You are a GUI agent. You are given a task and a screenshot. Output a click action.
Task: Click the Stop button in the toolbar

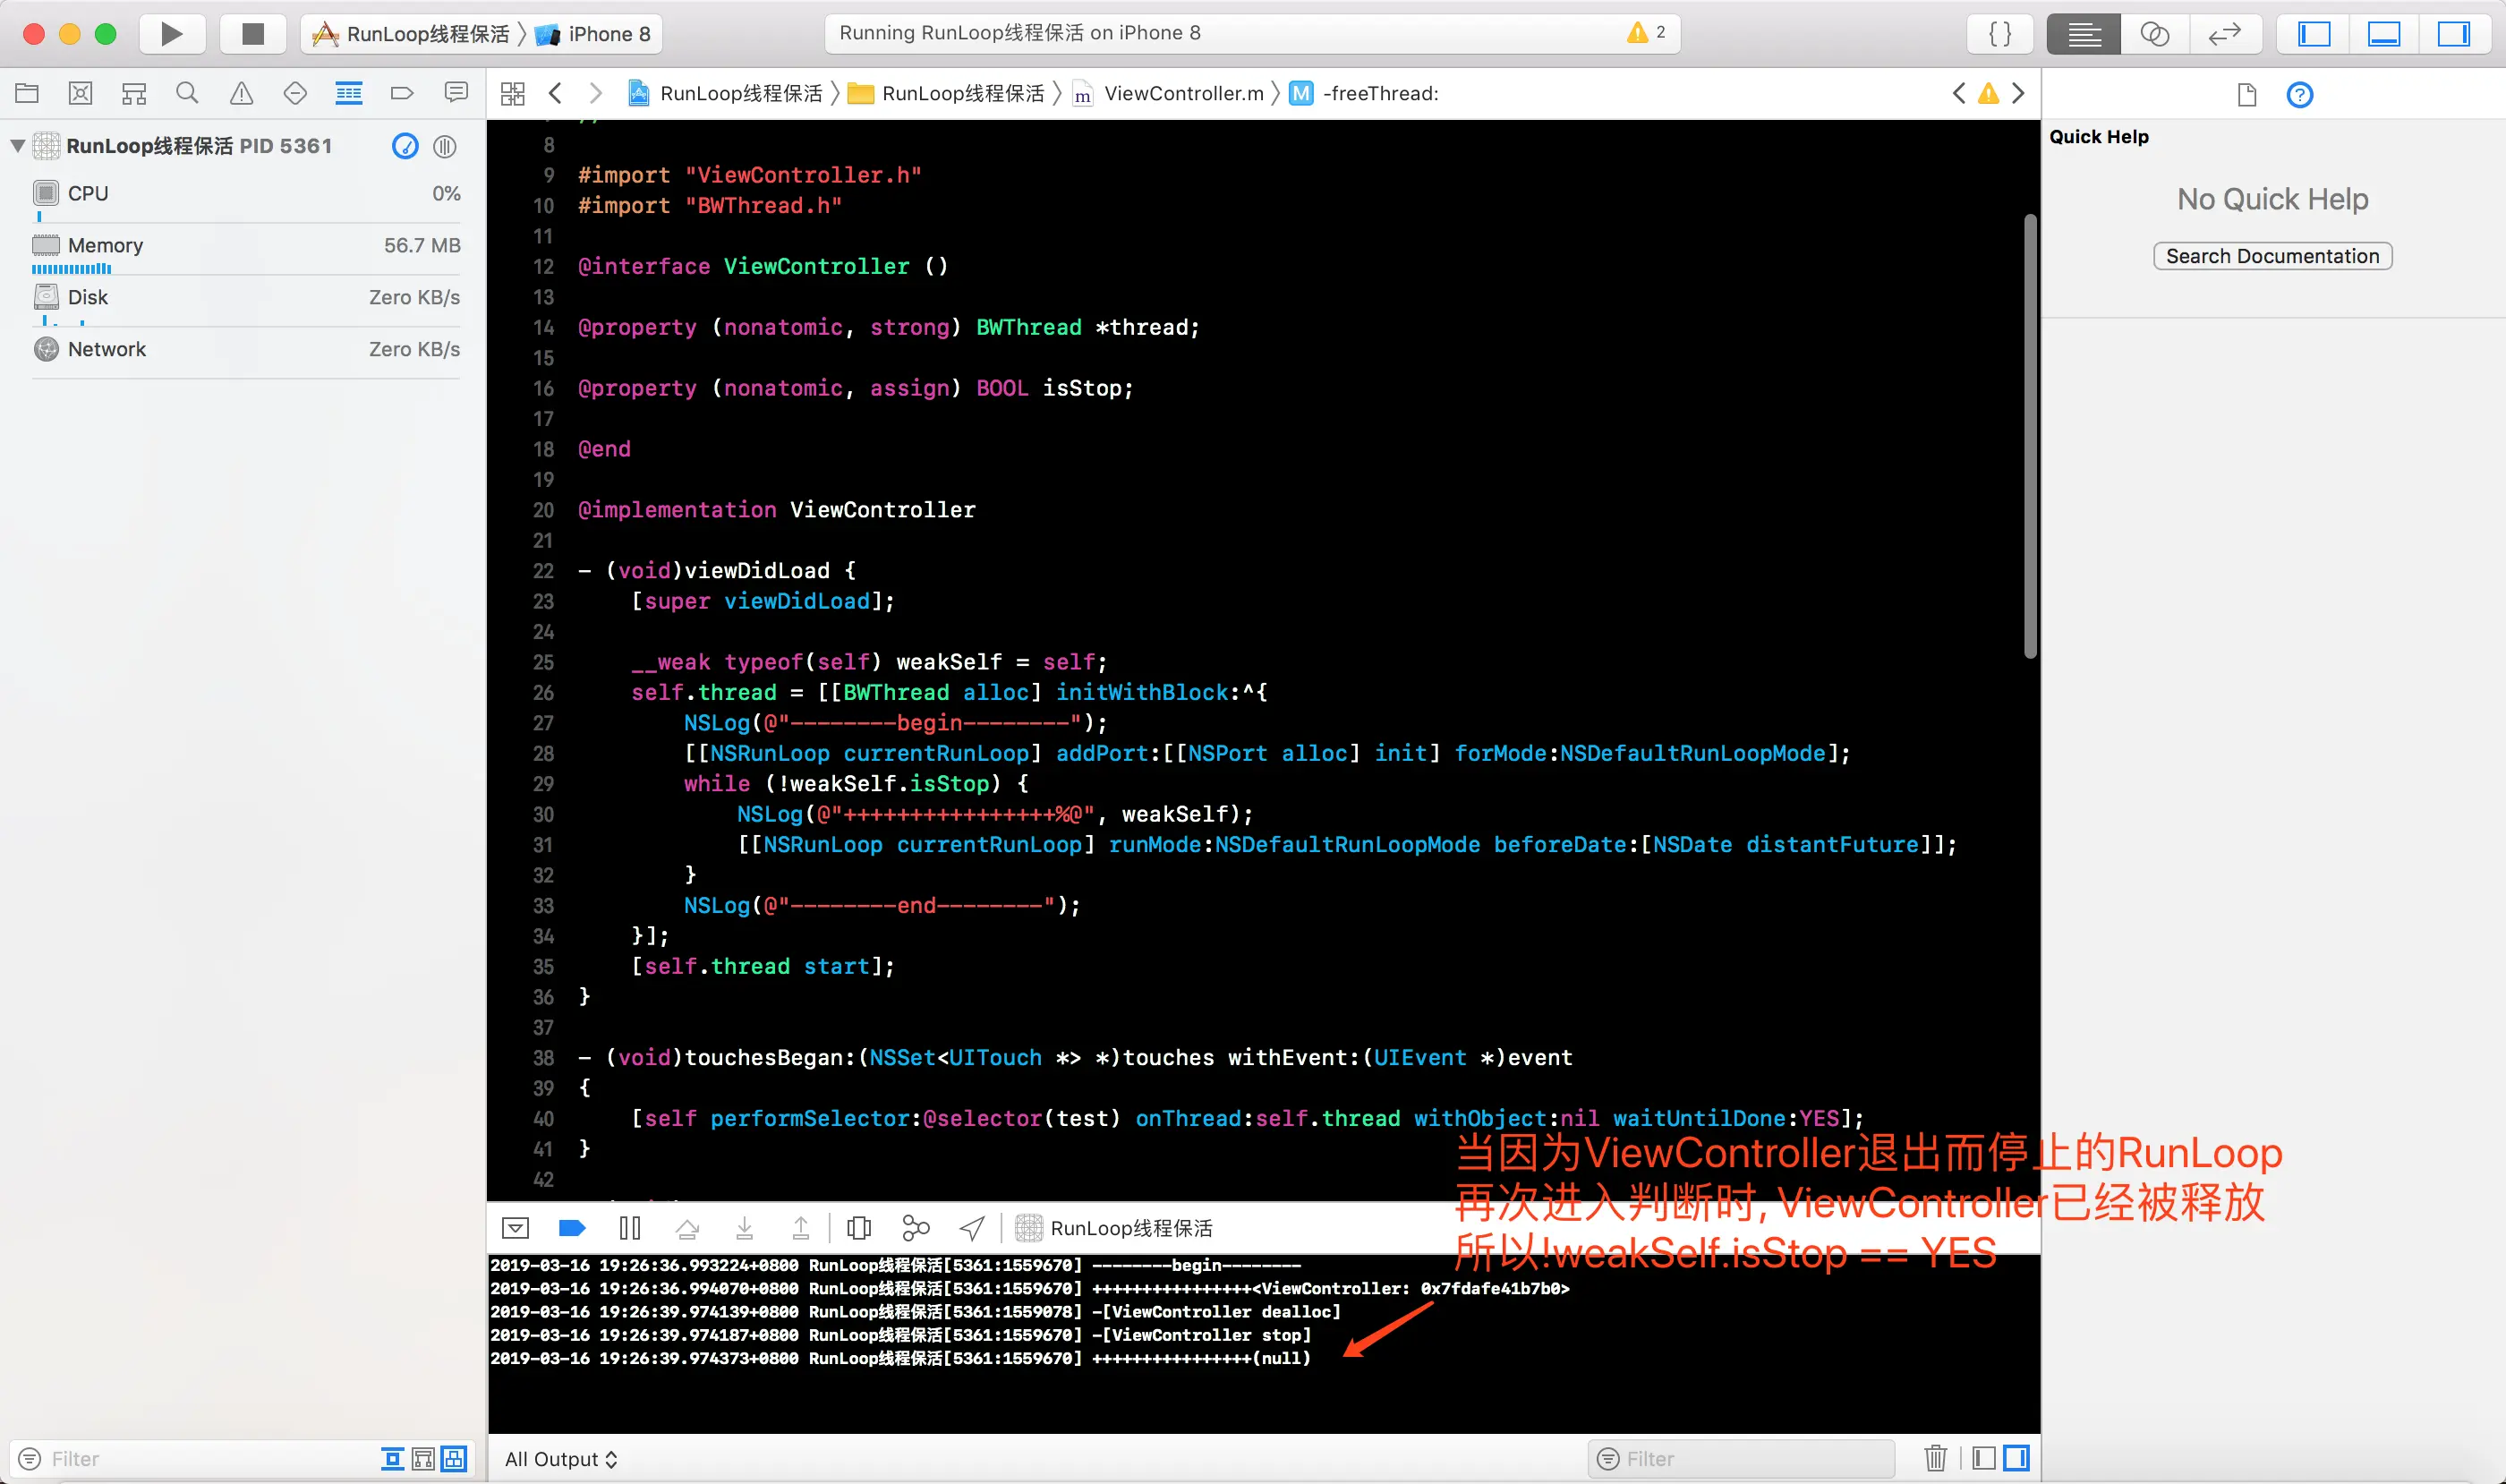click(x=253, y=34)
